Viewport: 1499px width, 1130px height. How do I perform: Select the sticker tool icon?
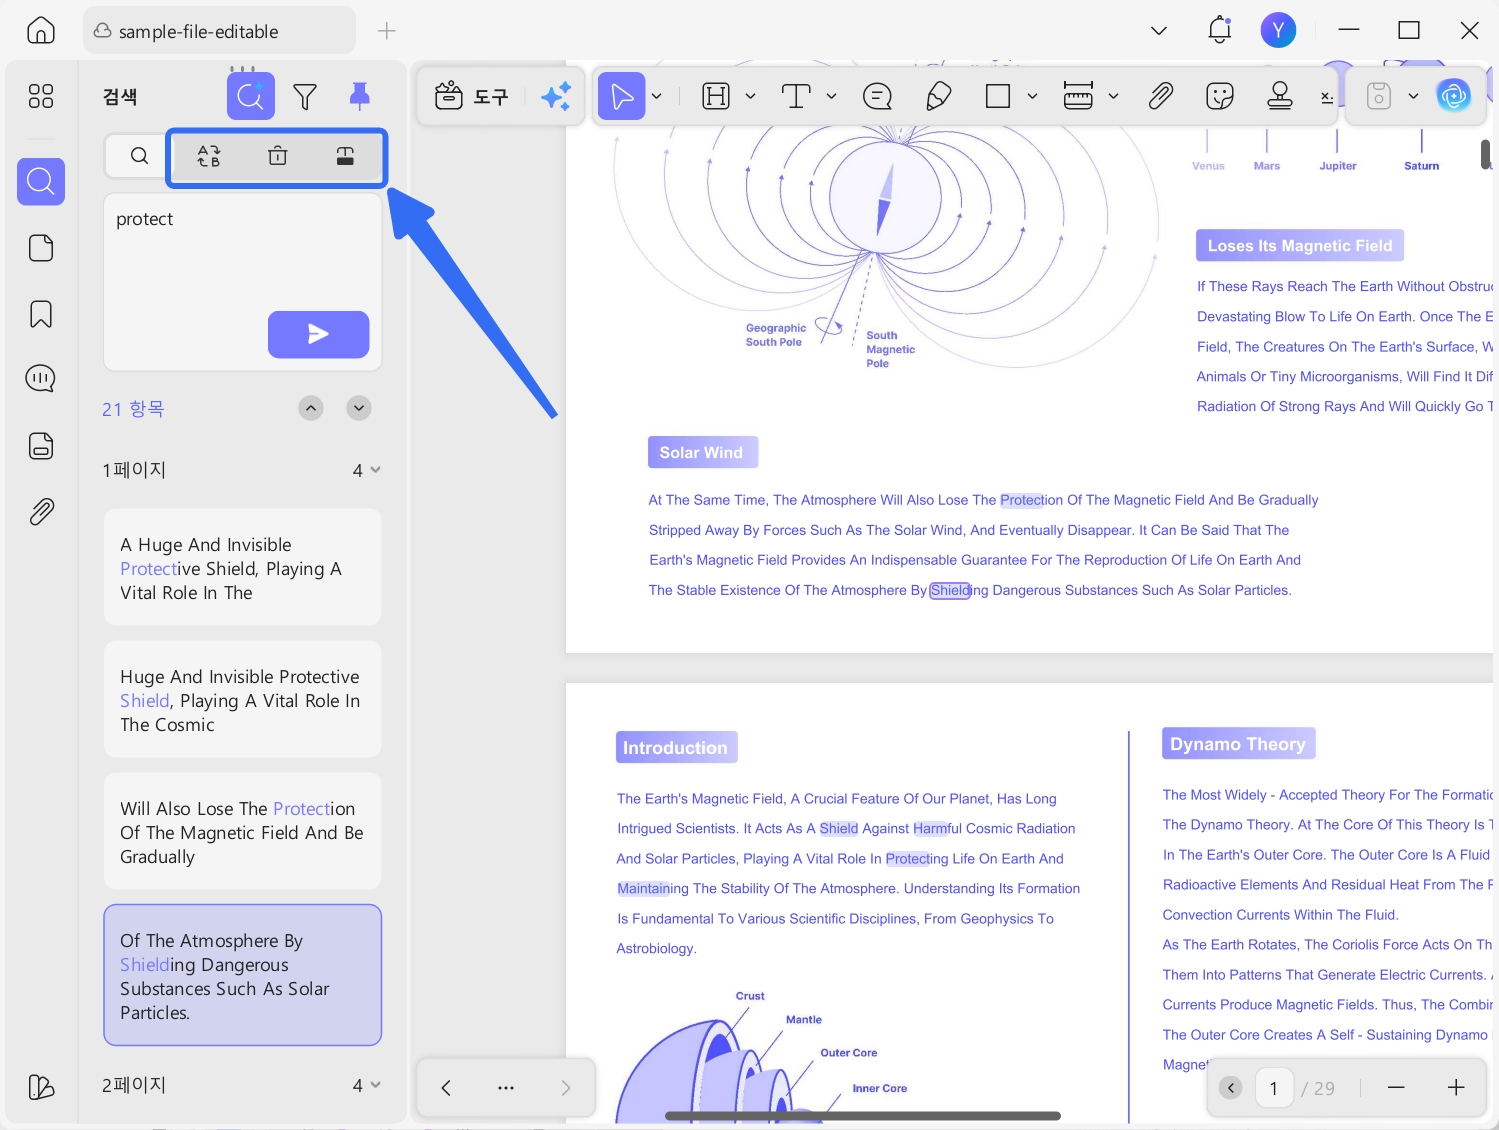click(1220, 96)
